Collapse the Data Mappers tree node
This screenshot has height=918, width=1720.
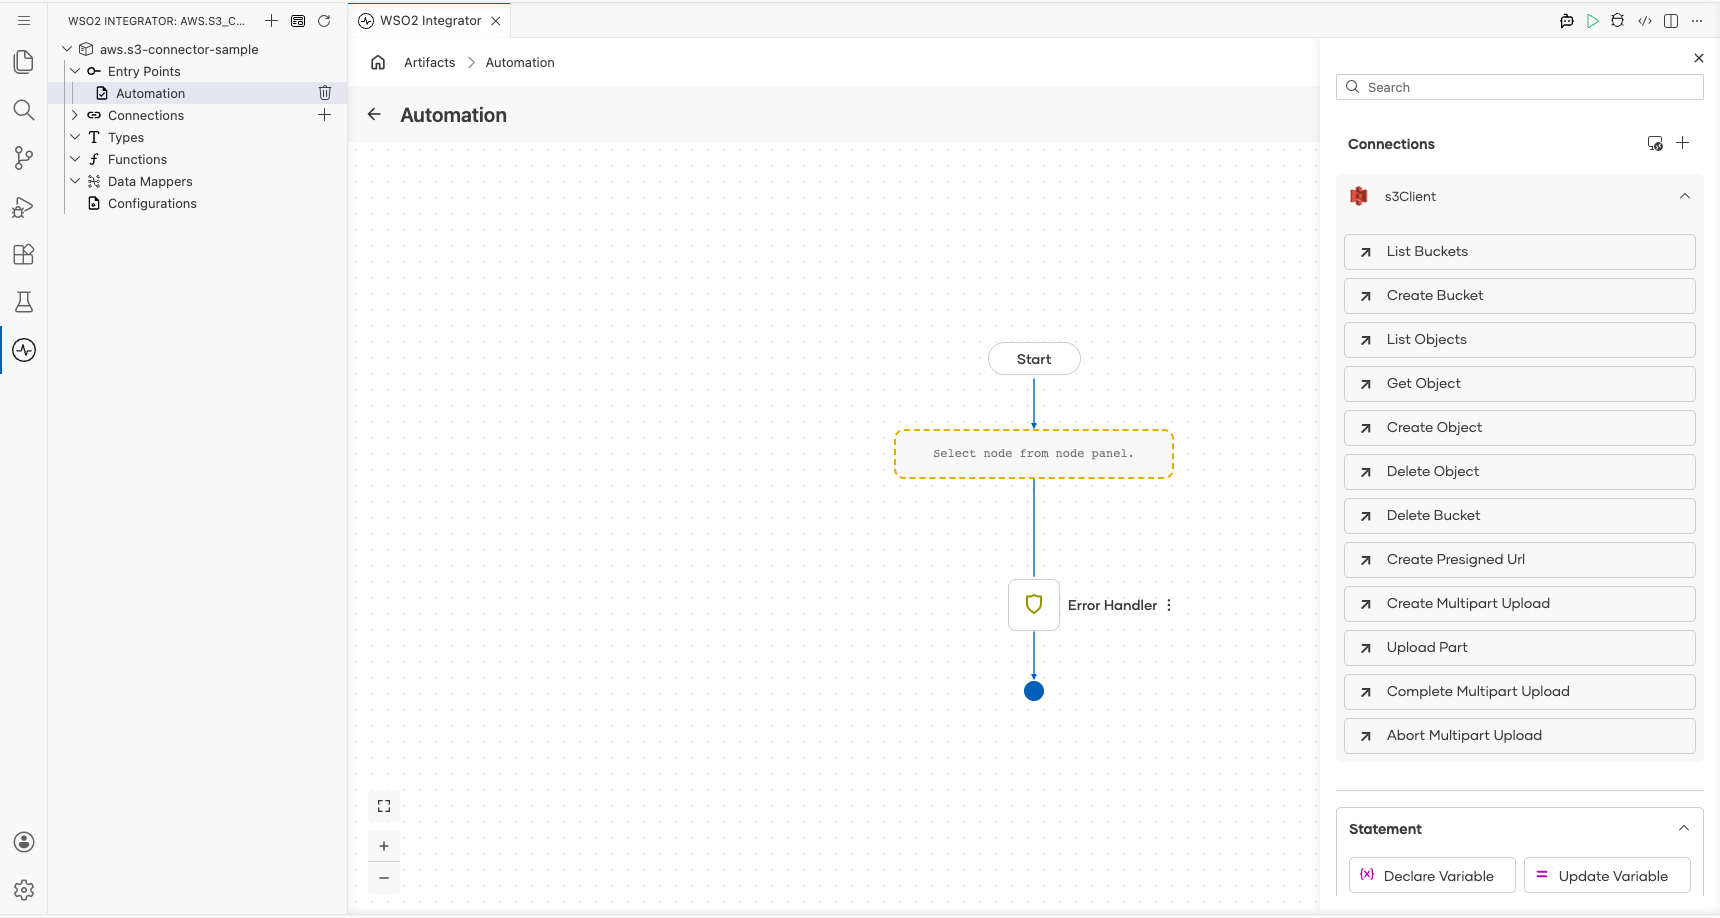(75, 181)
